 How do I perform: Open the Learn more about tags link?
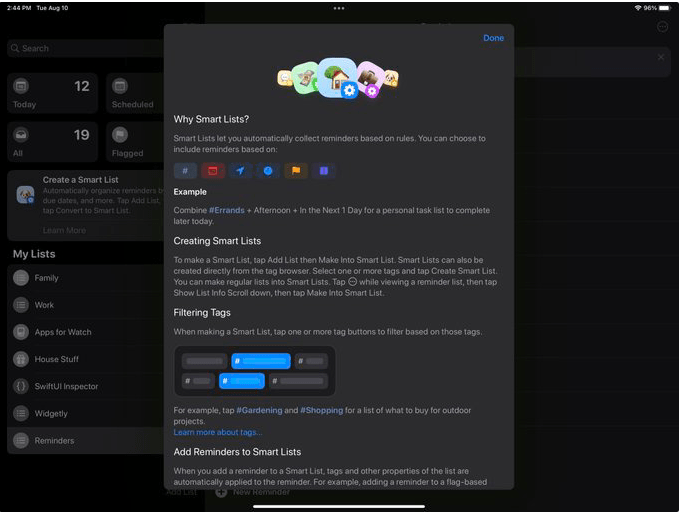(218, 432)
